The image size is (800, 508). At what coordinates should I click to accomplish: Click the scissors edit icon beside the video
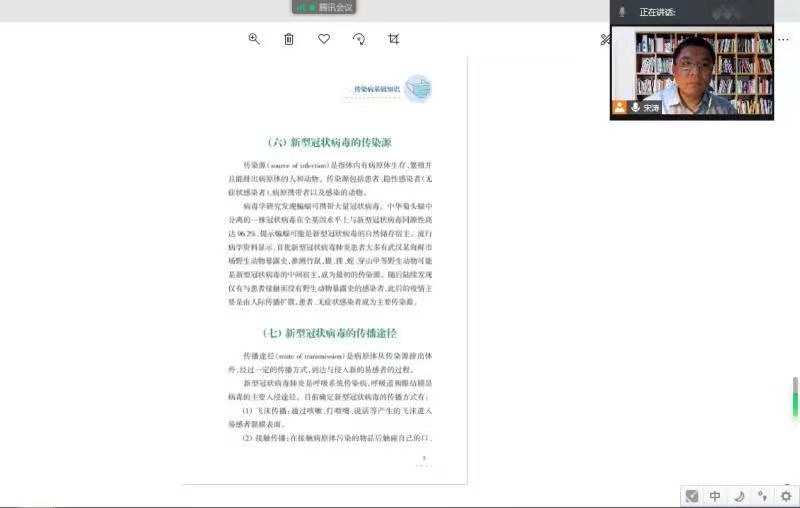(606, 40)
